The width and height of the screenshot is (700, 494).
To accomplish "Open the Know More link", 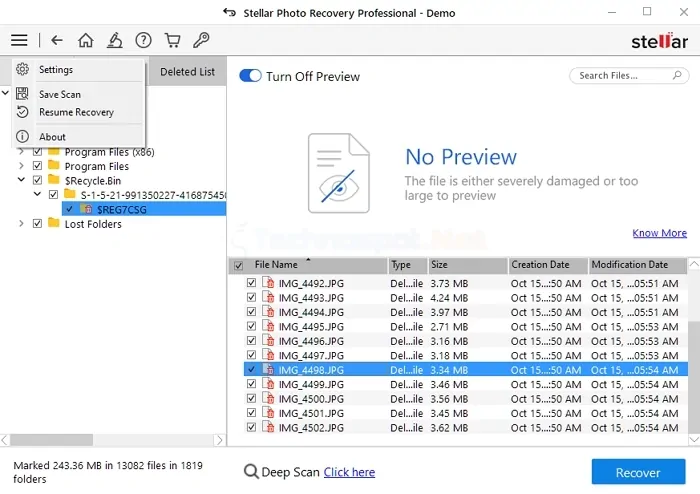I will pos(659,233).
